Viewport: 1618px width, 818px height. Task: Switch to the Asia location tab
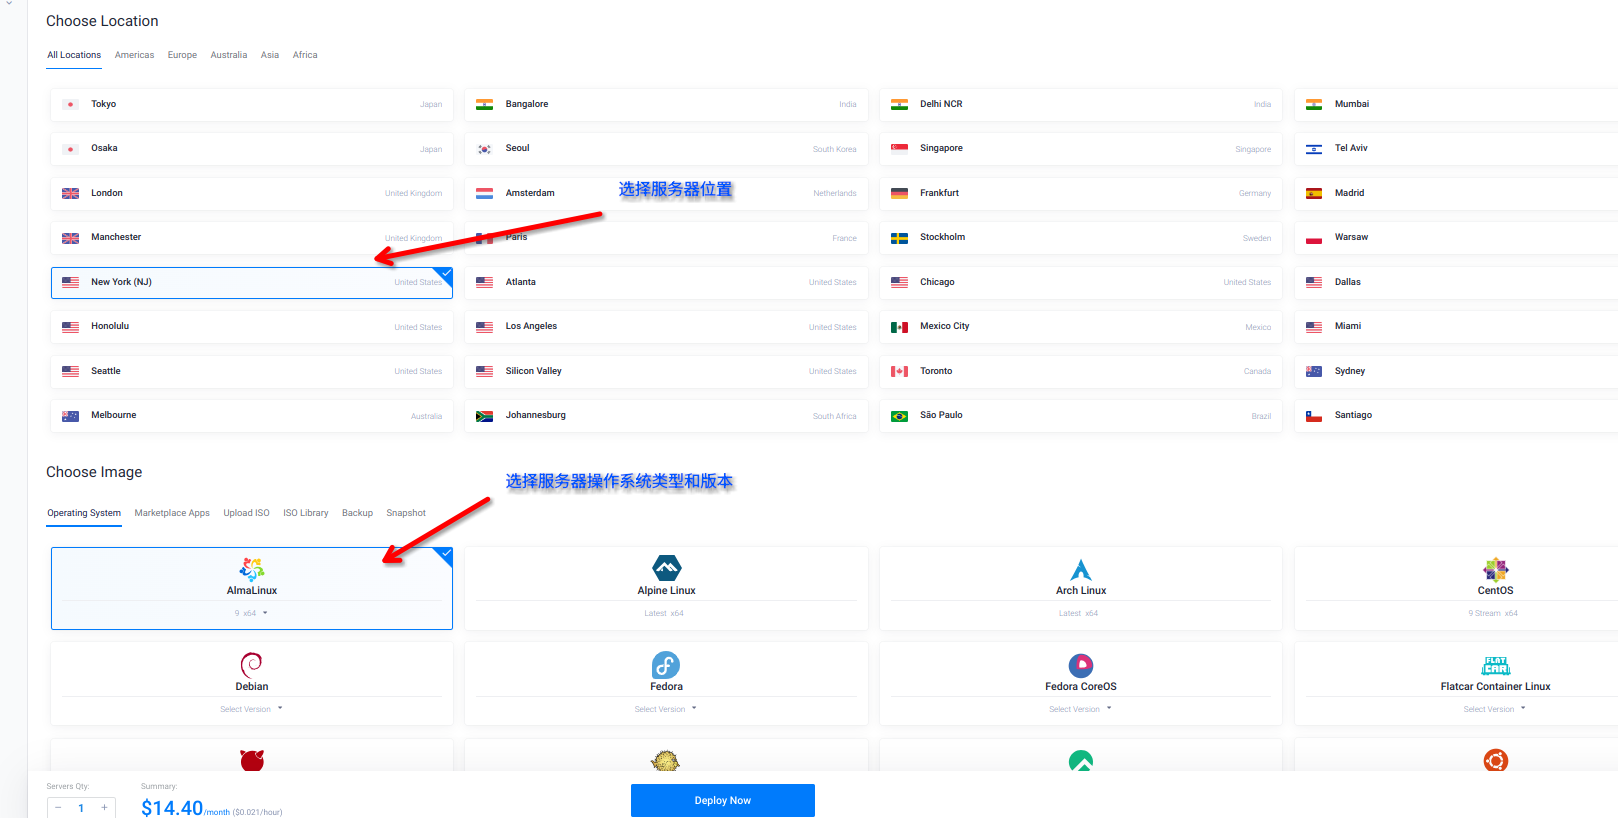tap(270, 55)
